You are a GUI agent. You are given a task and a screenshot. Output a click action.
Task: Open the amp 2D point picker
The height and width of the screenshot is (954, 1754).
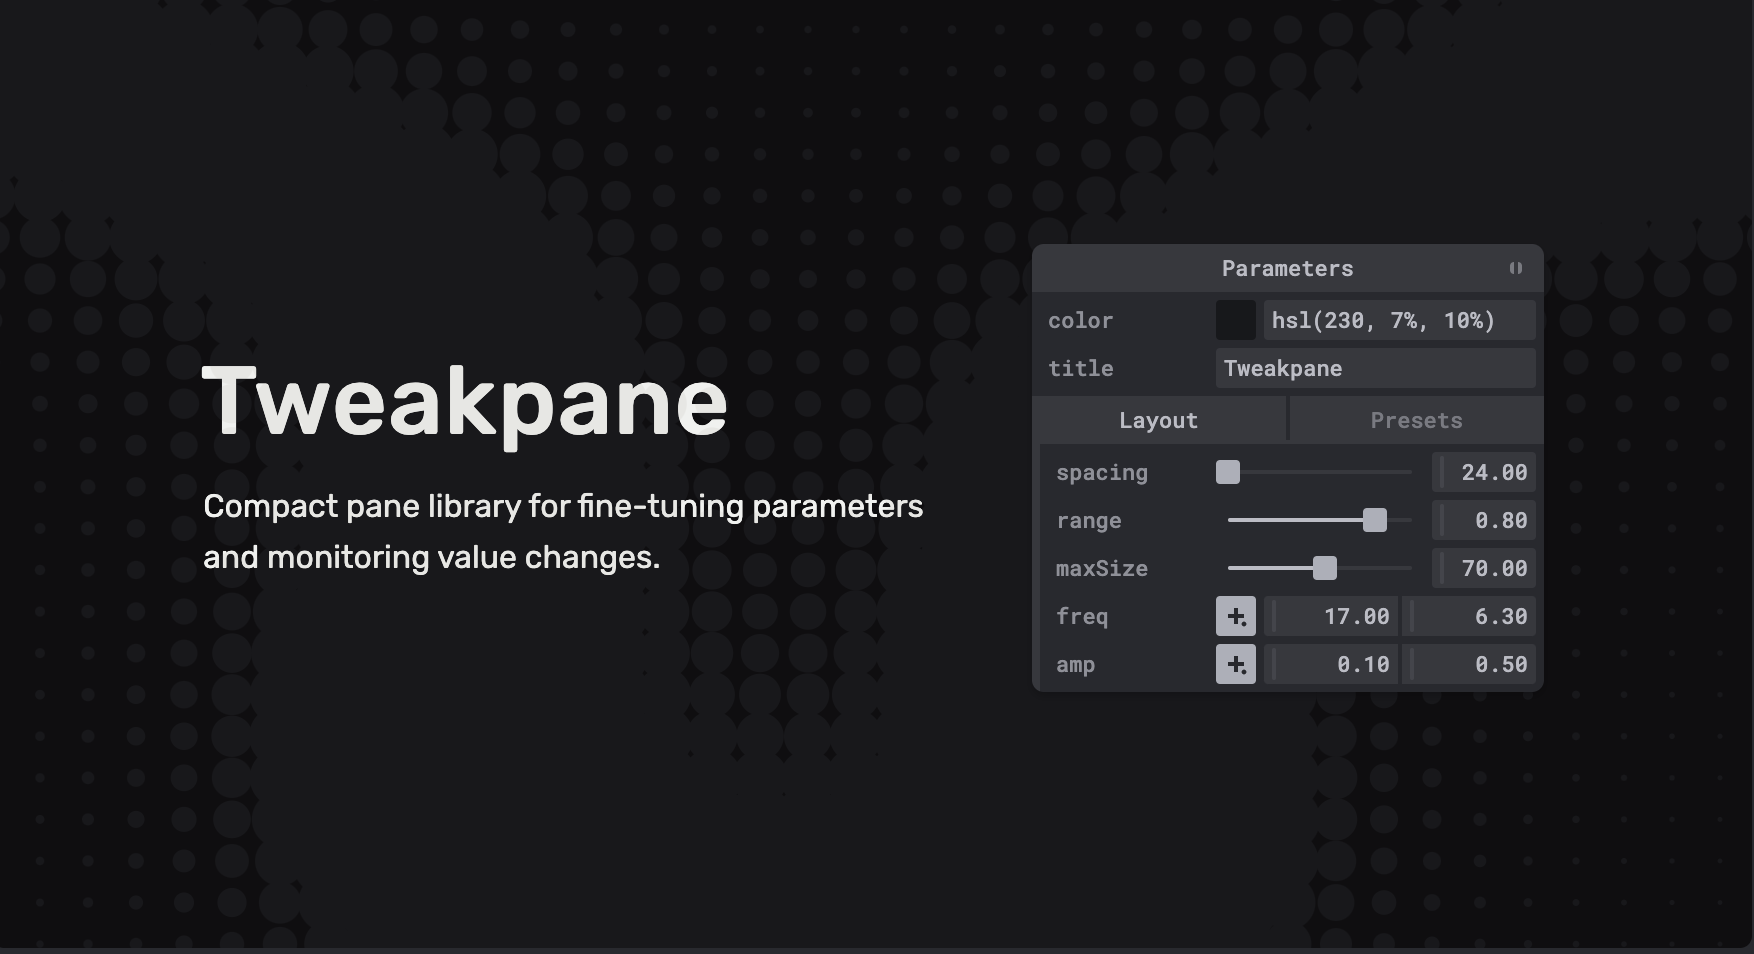1235,664
